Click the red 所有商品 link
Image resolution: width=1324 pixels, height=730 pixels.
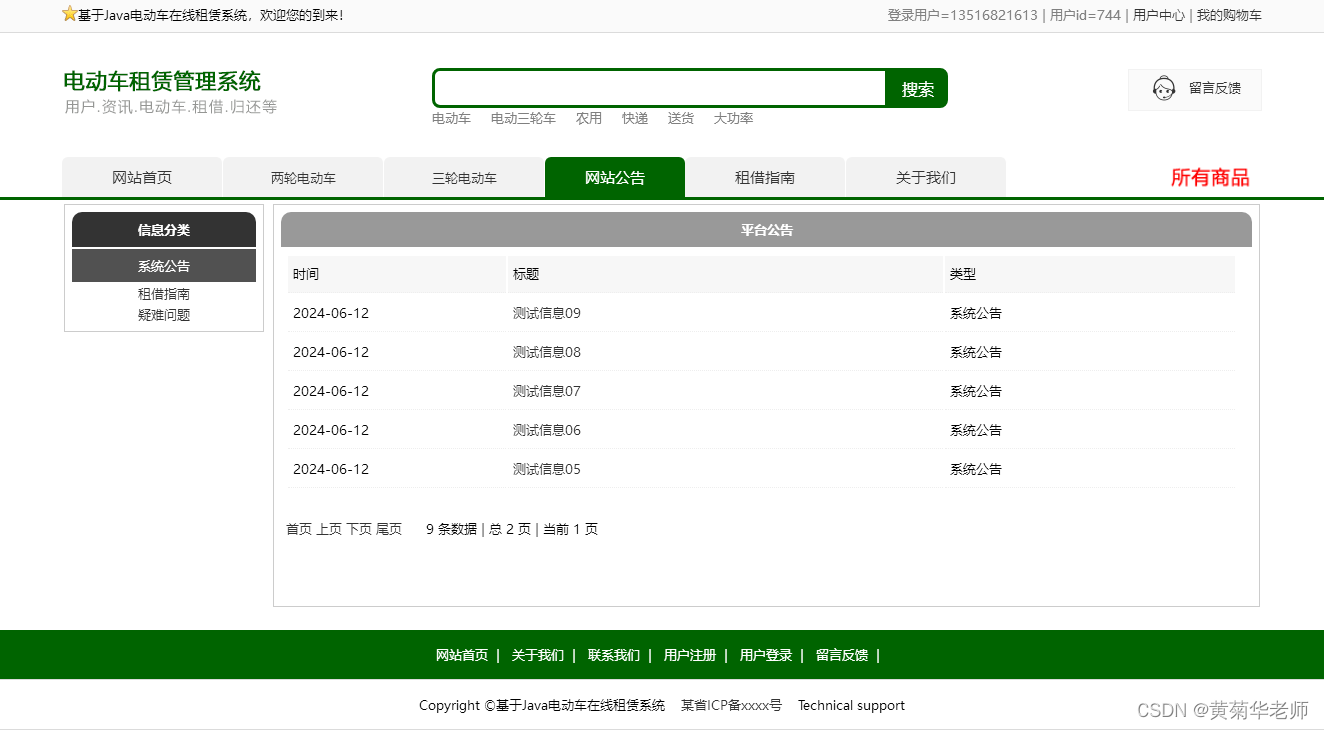tap(1210, 177)
